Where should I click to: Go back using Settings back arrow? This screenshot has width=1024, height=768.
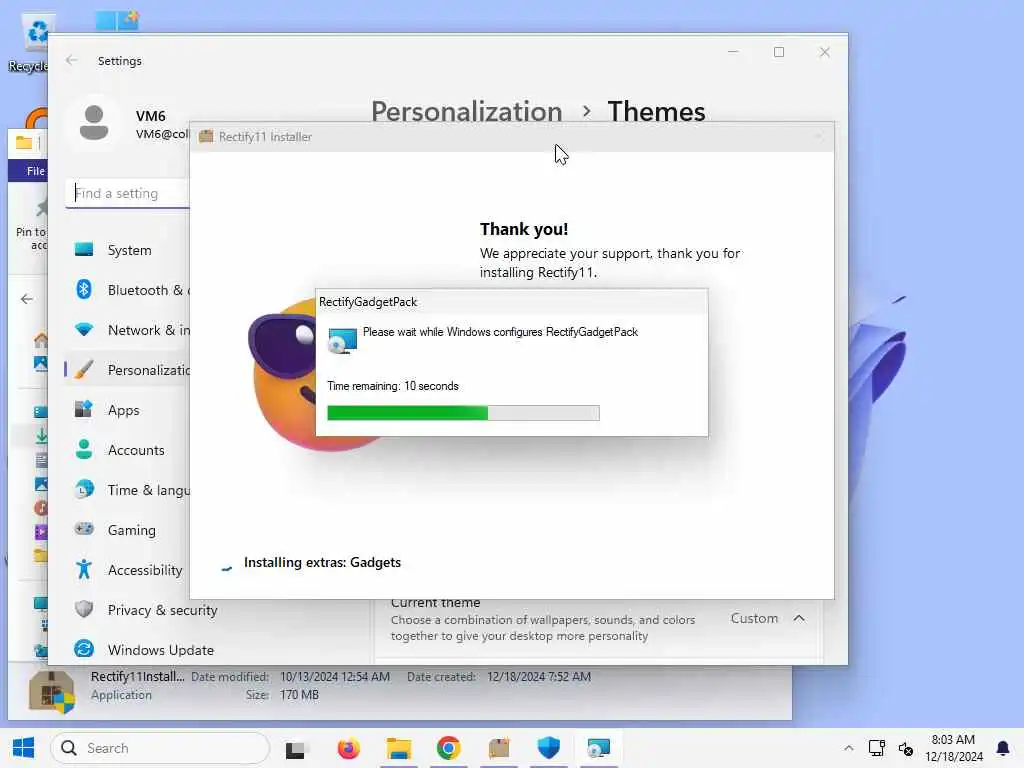(71, 60)
